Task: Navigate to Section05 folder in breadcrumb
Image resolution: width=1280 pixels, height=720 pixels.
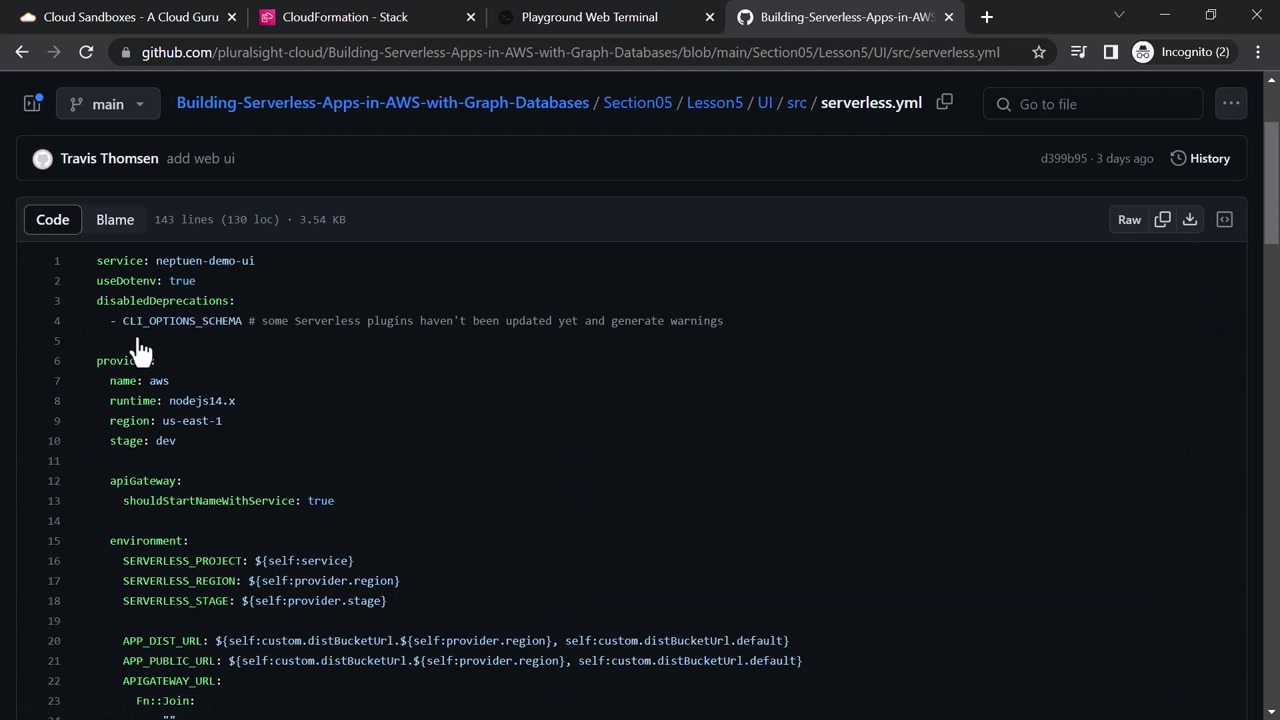Action: coord(637,103)
